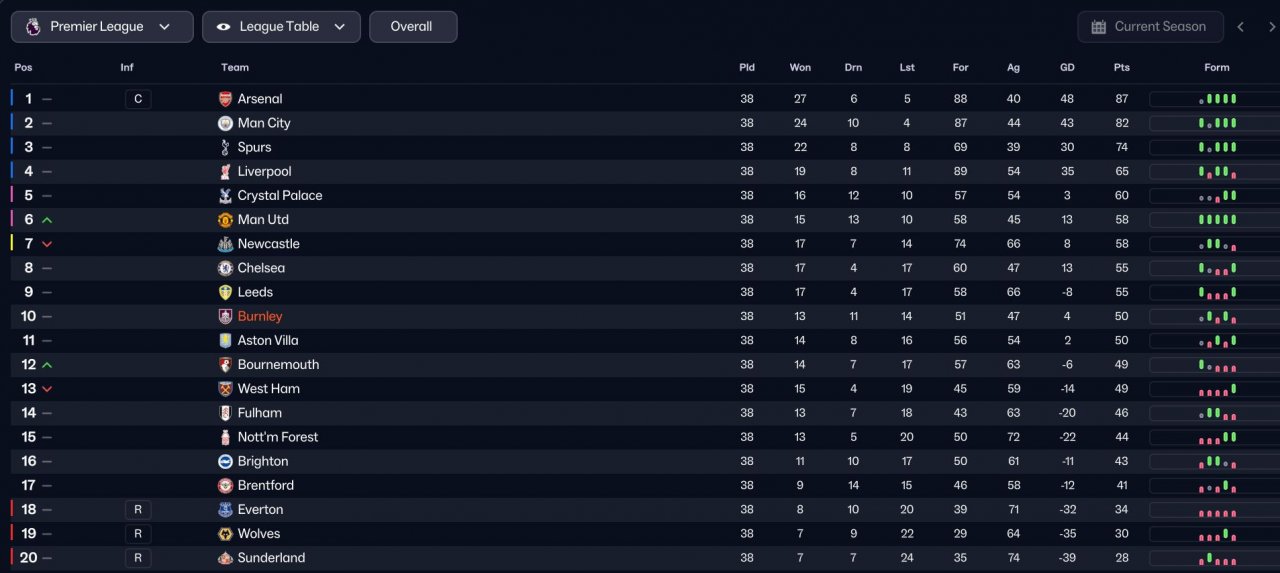Click the Overall filter button

[x=412, y=27]
